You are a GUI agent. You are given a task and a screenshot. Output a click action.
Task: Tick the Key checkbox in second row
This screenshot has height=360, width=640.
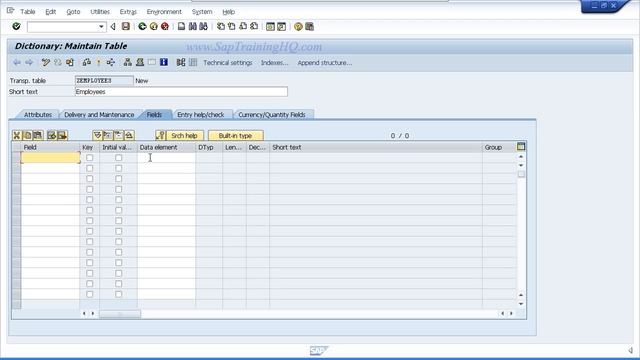(89, 168)
